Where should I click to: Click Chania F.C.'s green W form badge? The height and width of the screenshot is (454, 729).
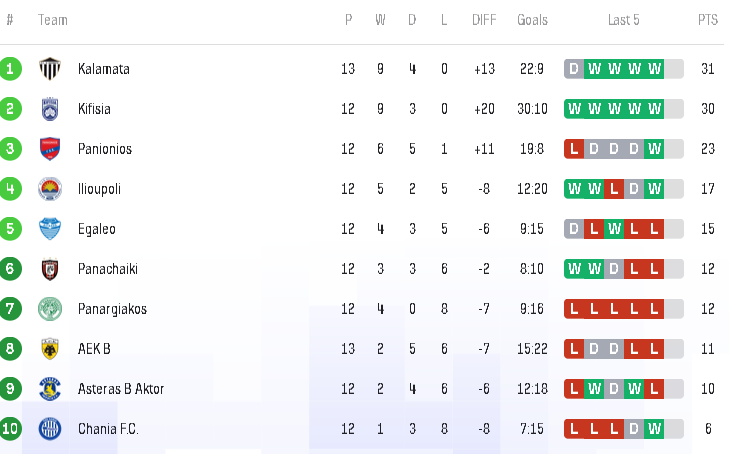[654, 428]
